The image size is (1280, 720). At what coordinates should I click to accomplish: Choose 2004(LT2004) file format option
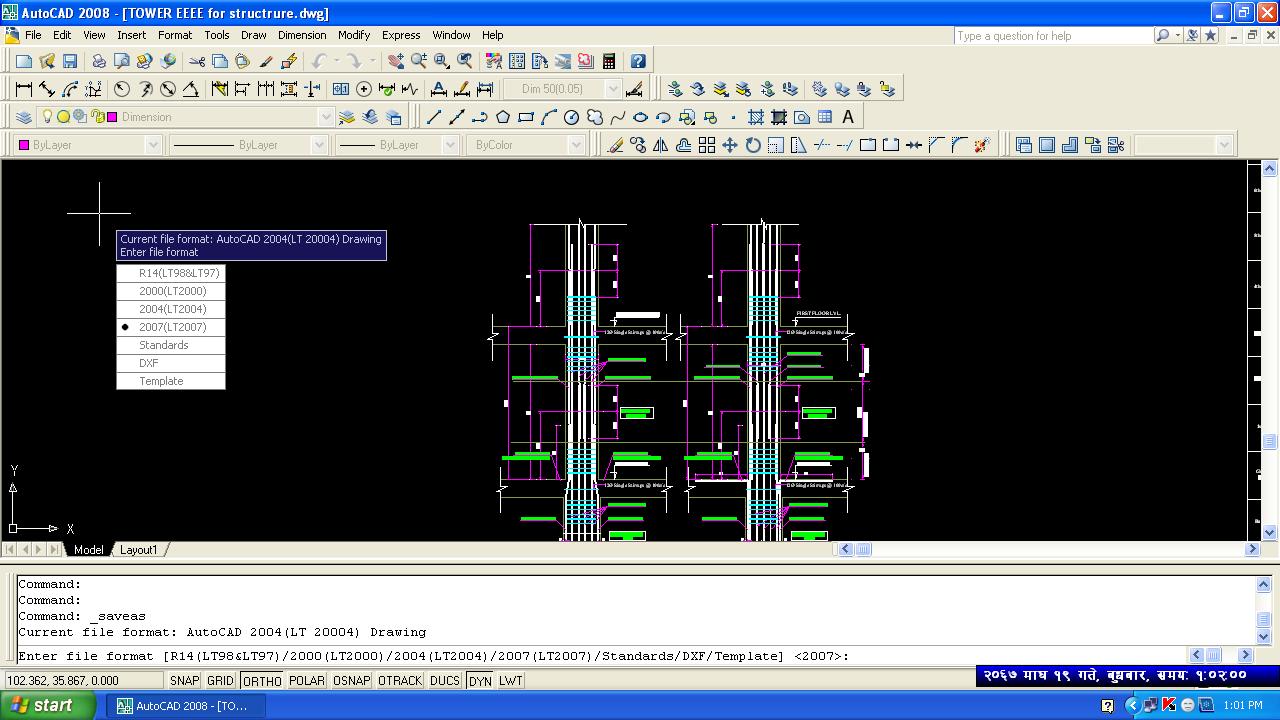pos(171,309)
